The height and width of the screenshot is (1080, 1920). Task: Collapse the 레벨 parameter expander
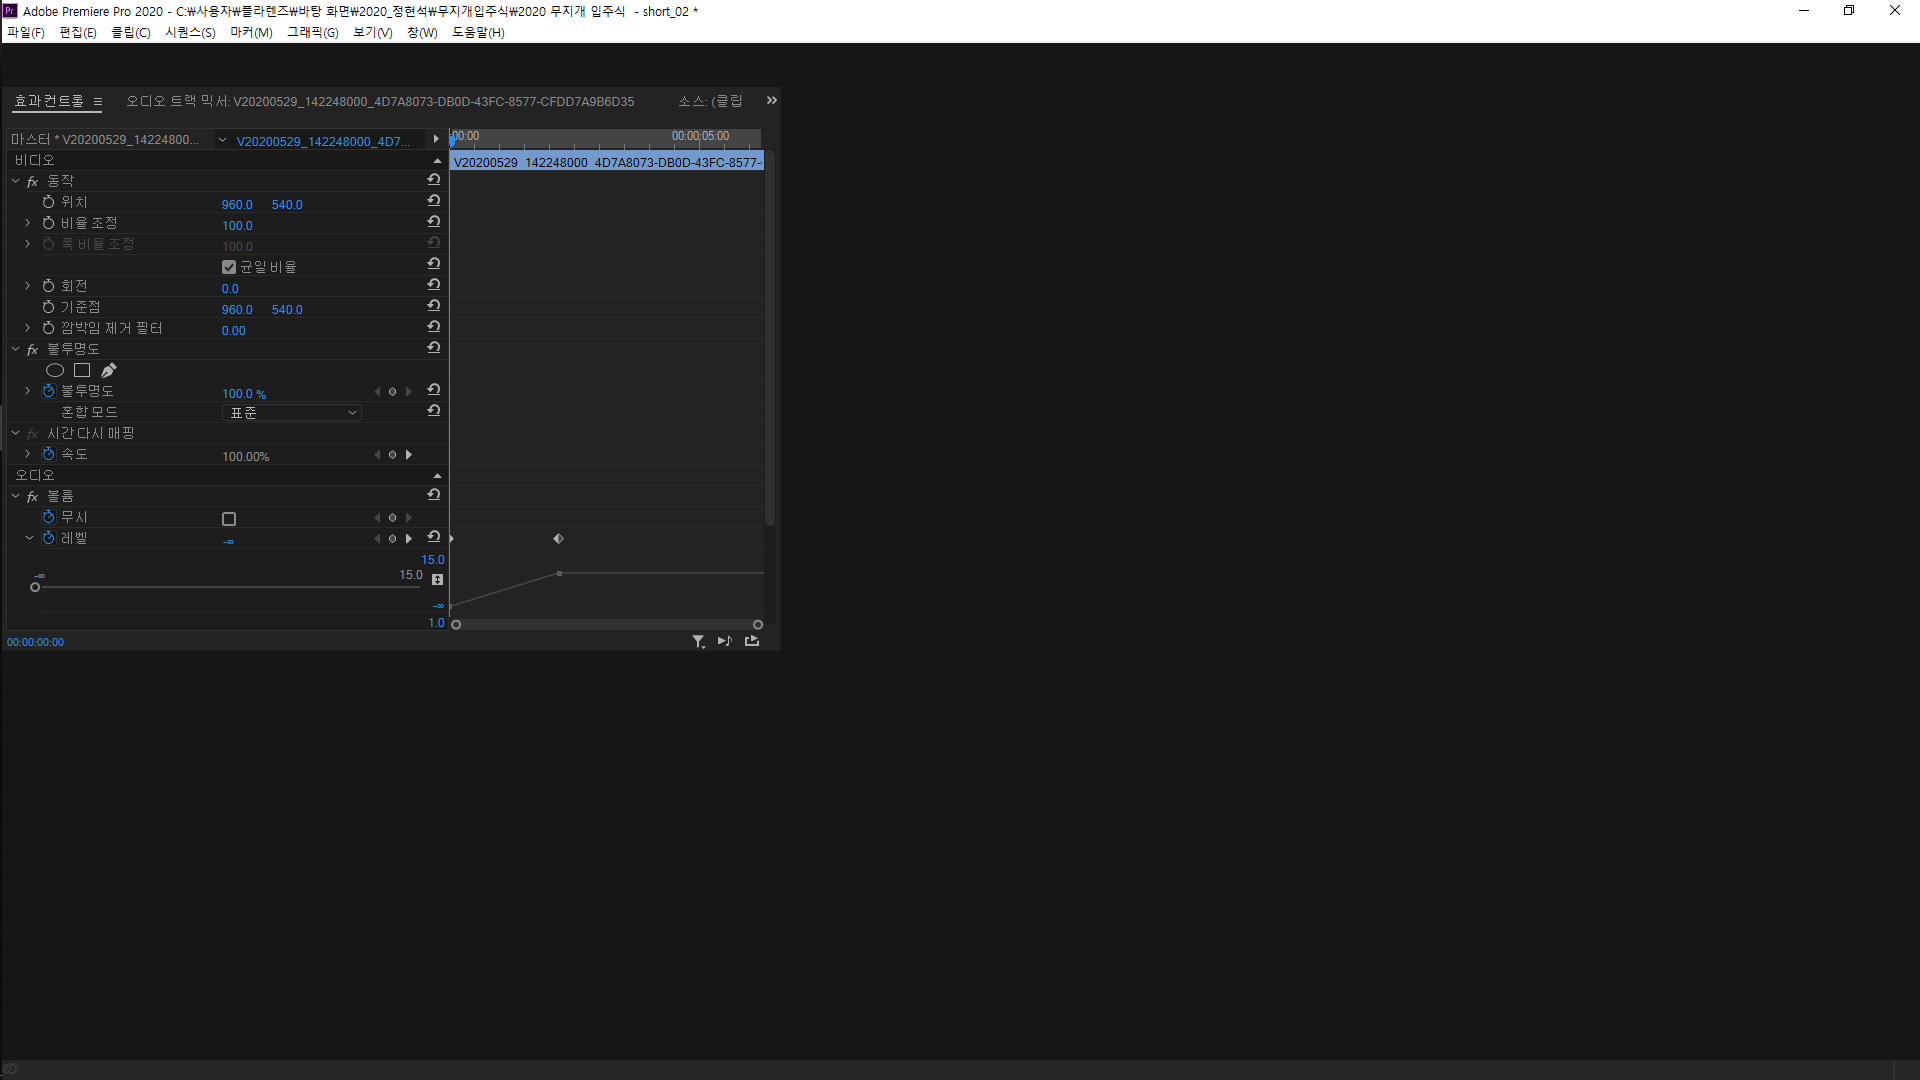29,537
